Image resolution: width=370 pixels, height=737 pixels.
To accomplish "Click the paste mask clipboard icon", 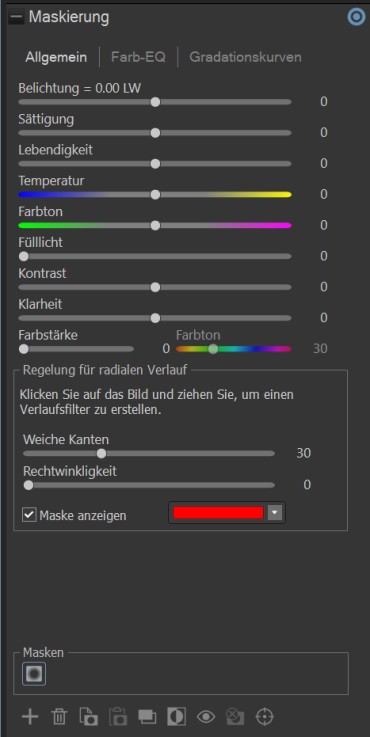I will click(x=118, y=717).
